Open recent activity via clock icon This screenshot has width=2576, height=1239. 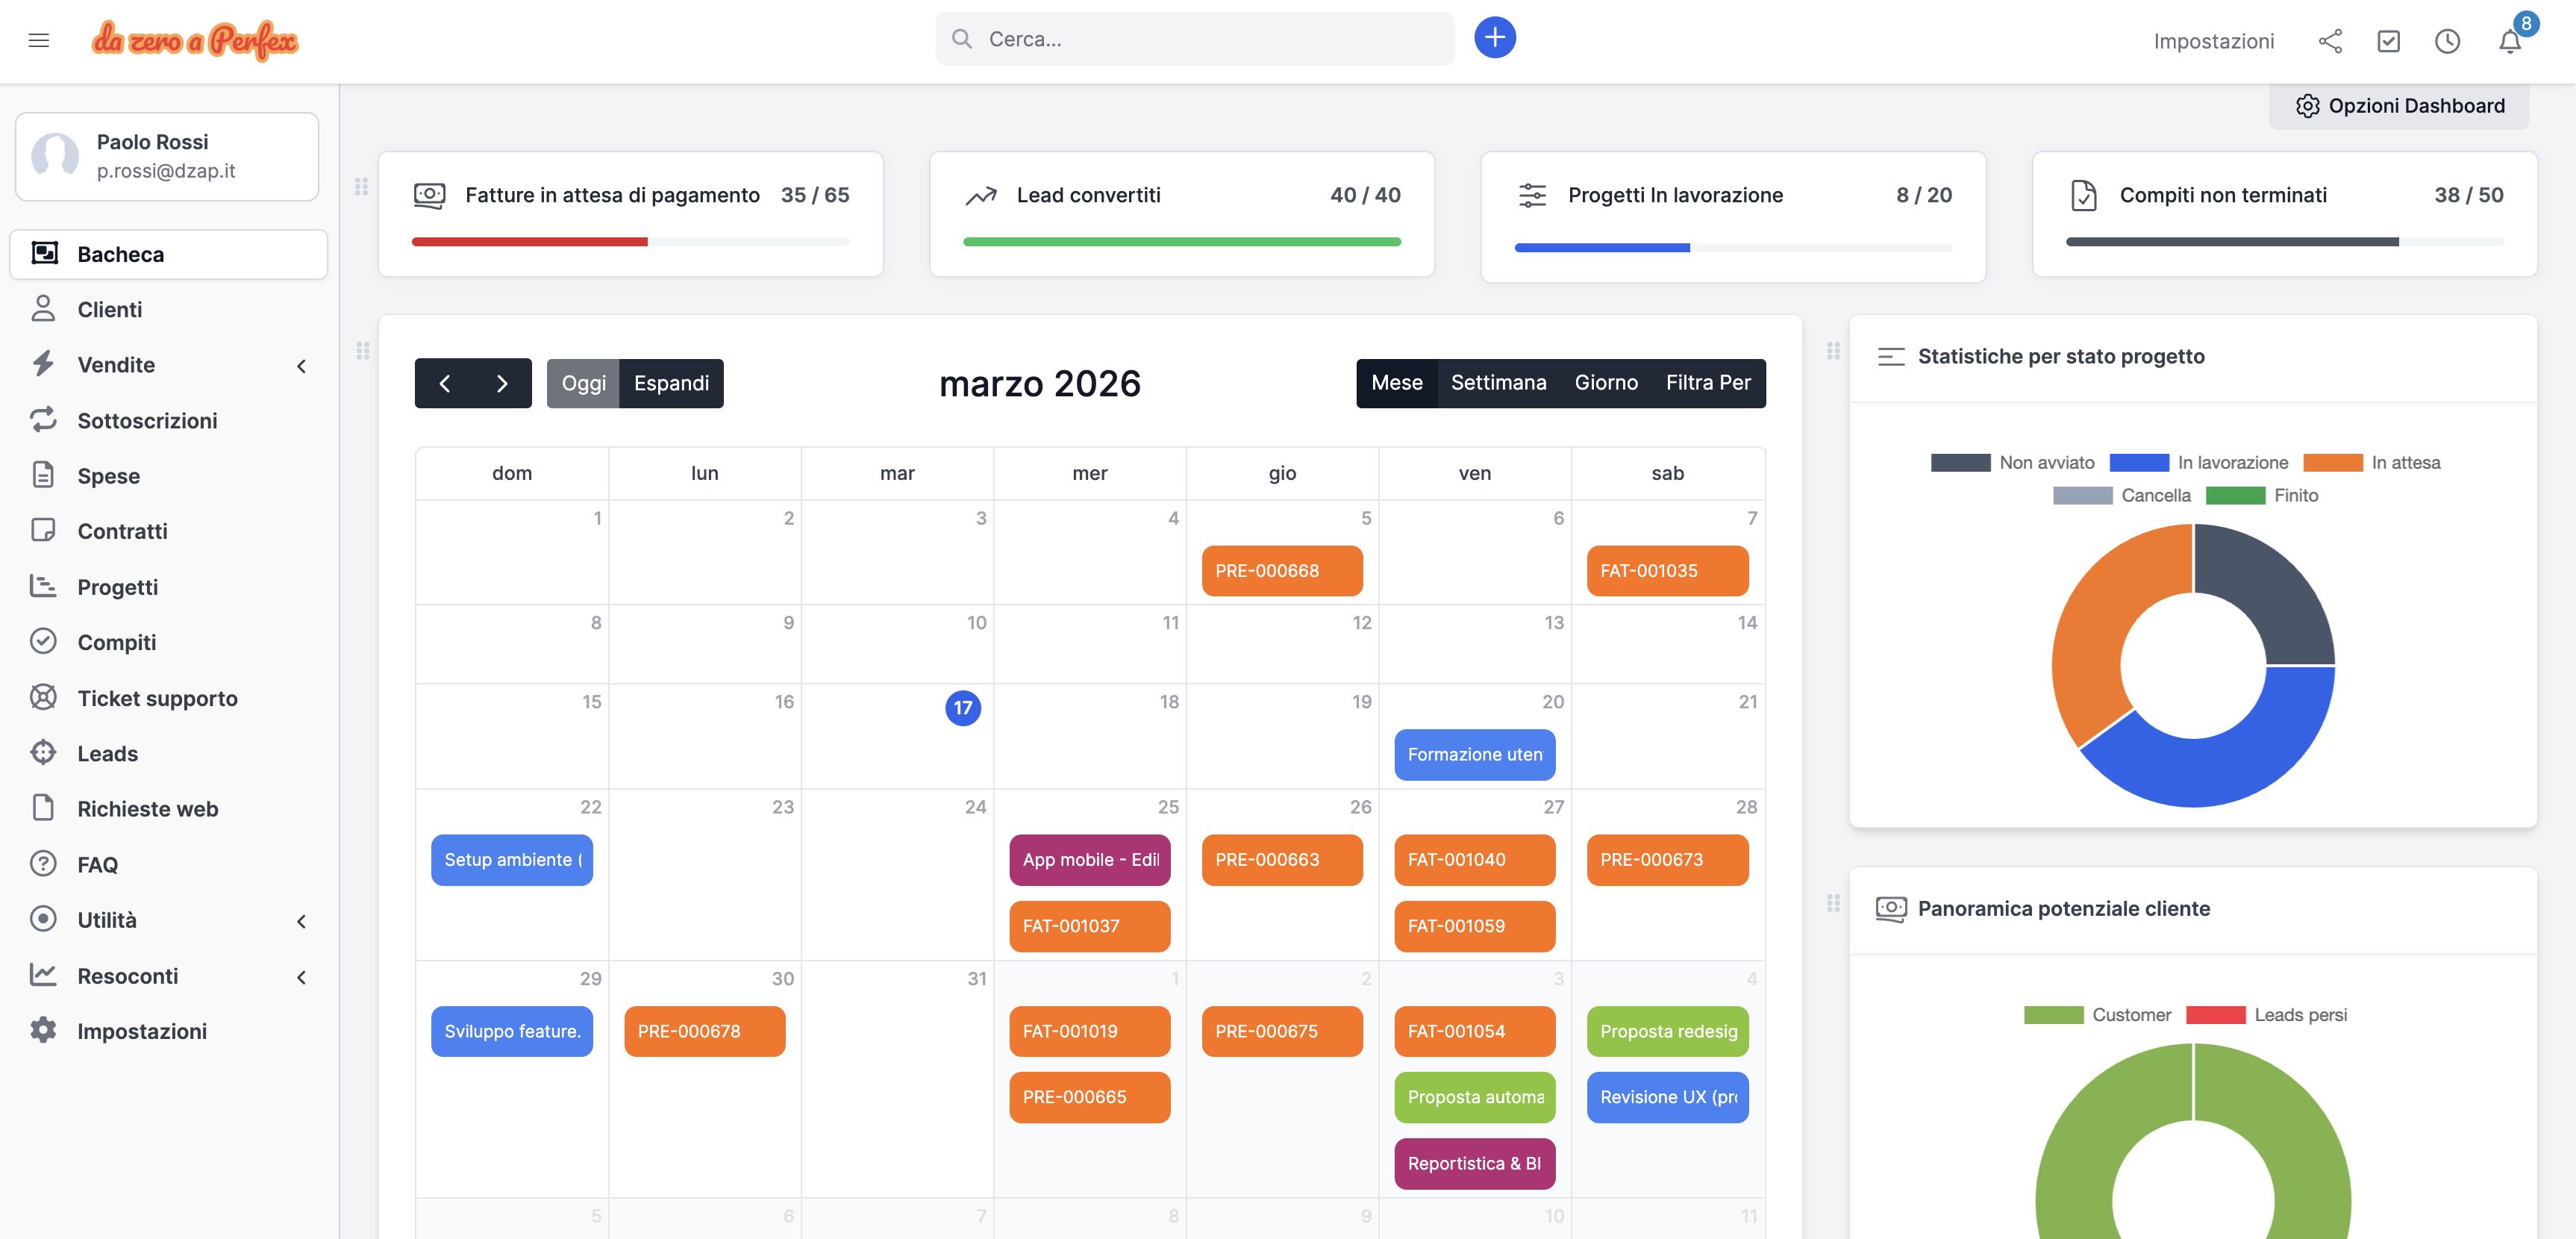tap(2447, 41)
